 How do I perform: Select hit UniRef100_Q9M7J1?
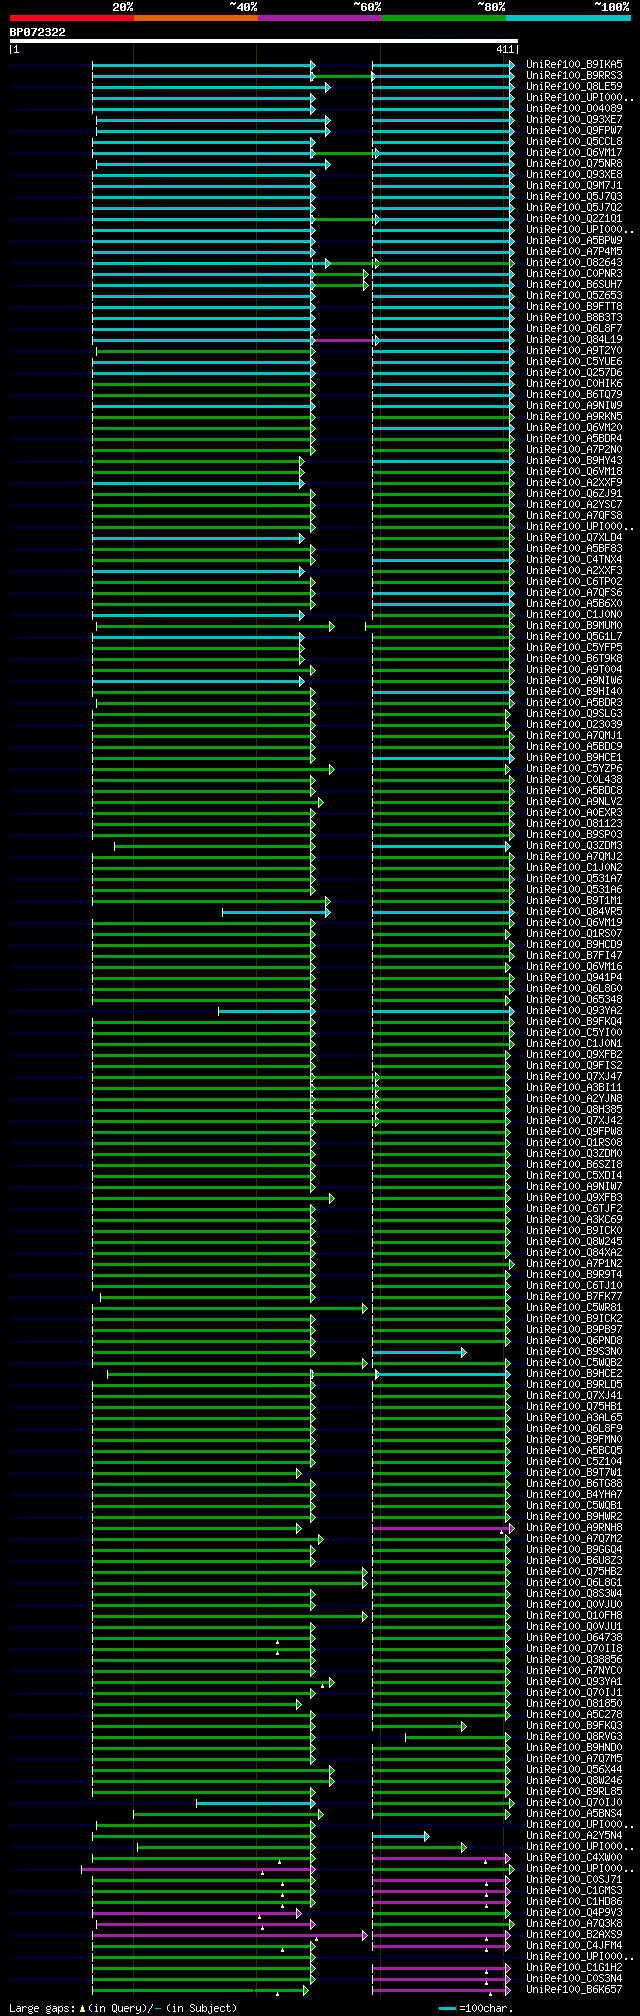click(x=574, y=185)
